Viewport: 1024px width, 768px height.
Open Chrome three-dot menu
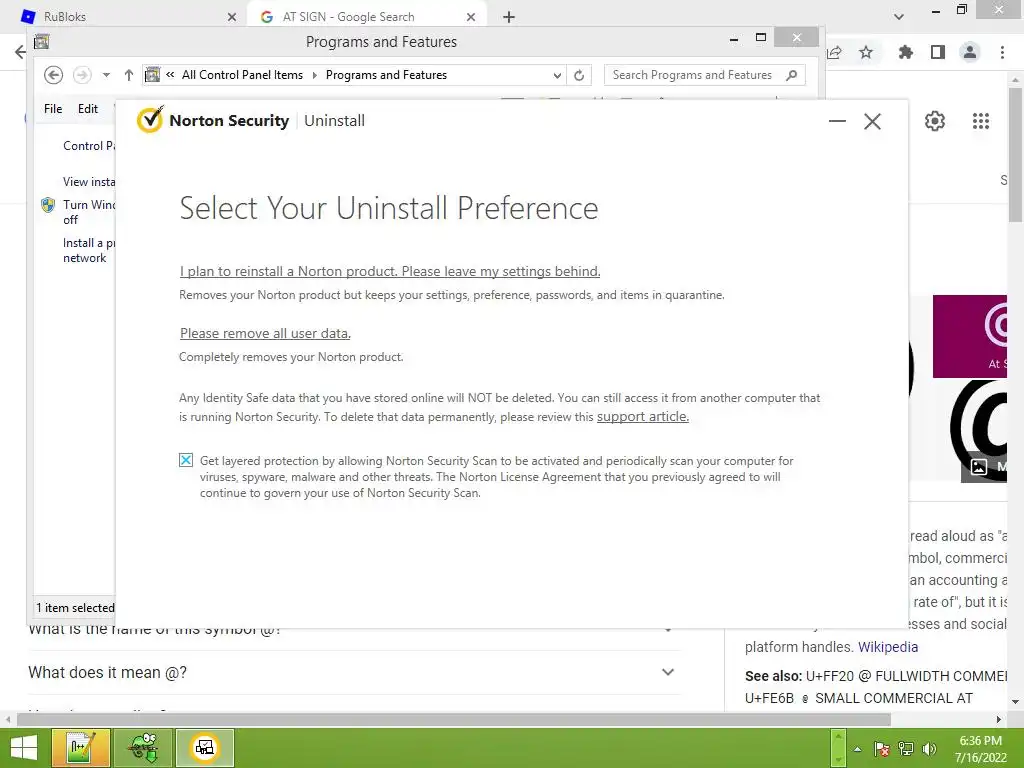coord(1002,52)
